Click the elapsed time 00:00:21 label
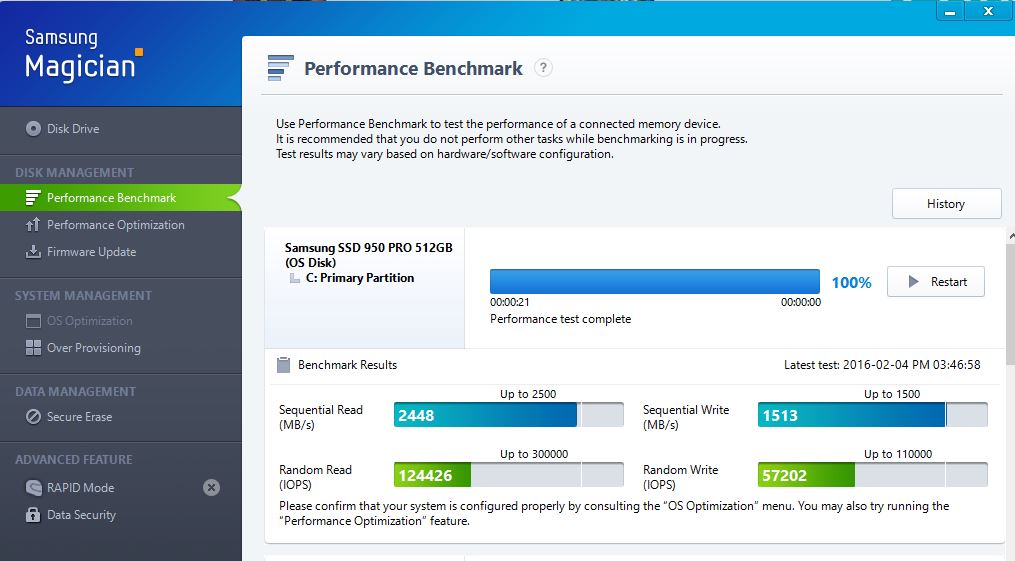This screenshot has width=1015, height=561. pos(509,302)
